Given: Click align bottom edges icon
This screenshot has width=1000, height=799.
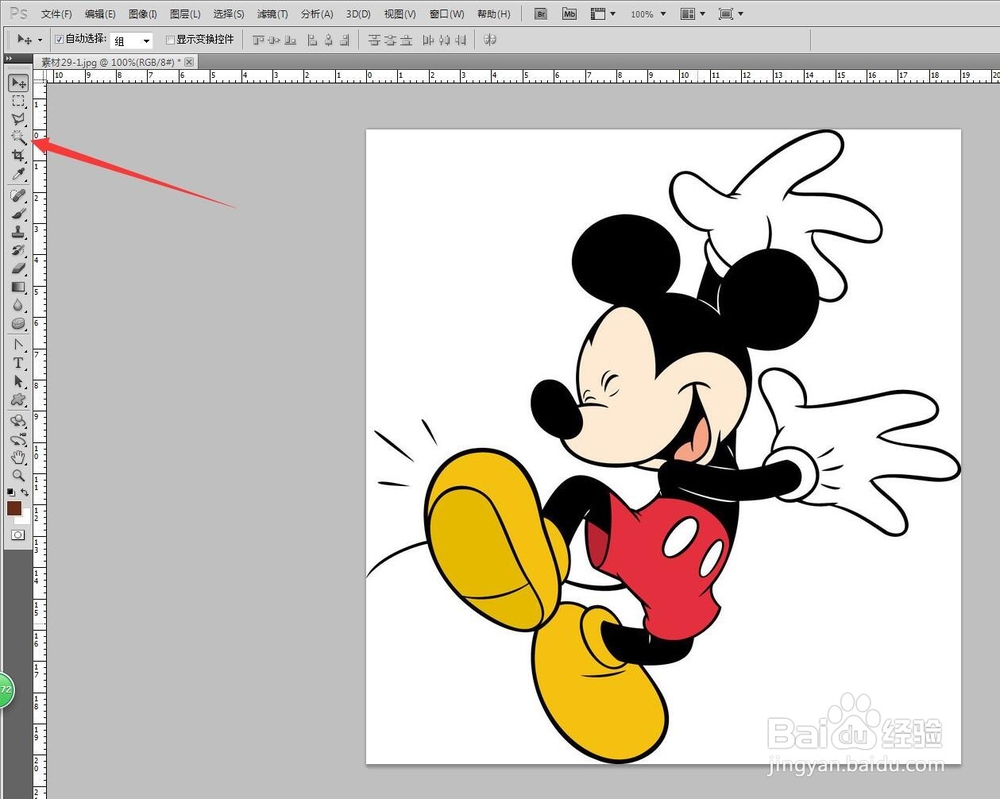Looking at the screenshot, I should [290, 40].
